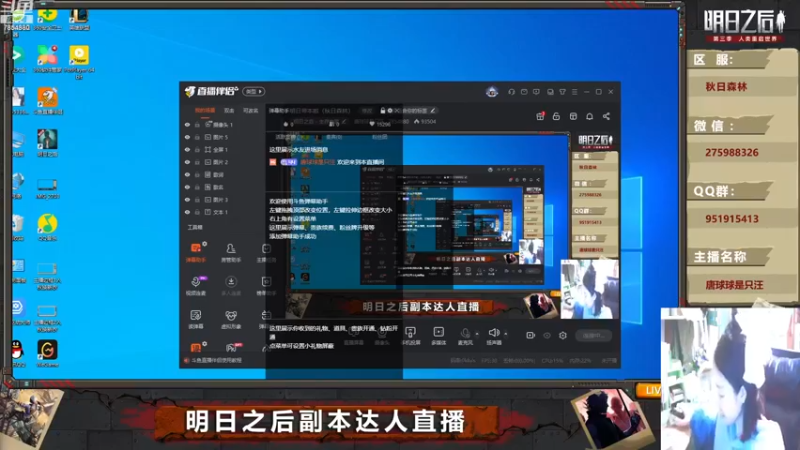Open the 房管助手 tool icon
Screen dimensions: 800x450
point(231,252)
